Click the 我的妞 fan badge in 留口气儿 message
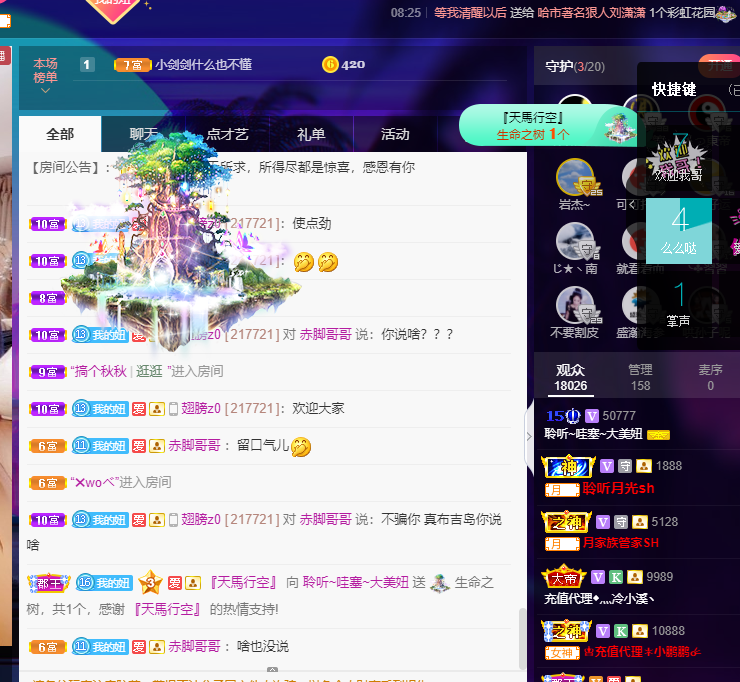The width and height of the screenshot is (740, 682). click(100, 446)
